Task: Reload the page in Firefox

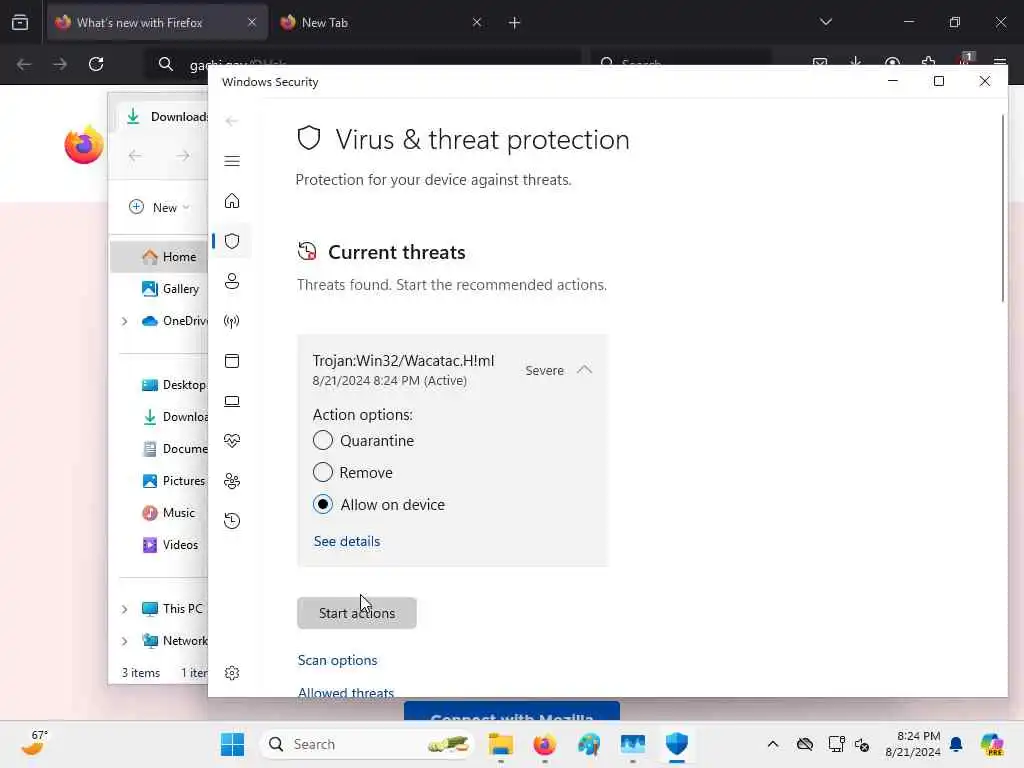Action: click(96, 64)
